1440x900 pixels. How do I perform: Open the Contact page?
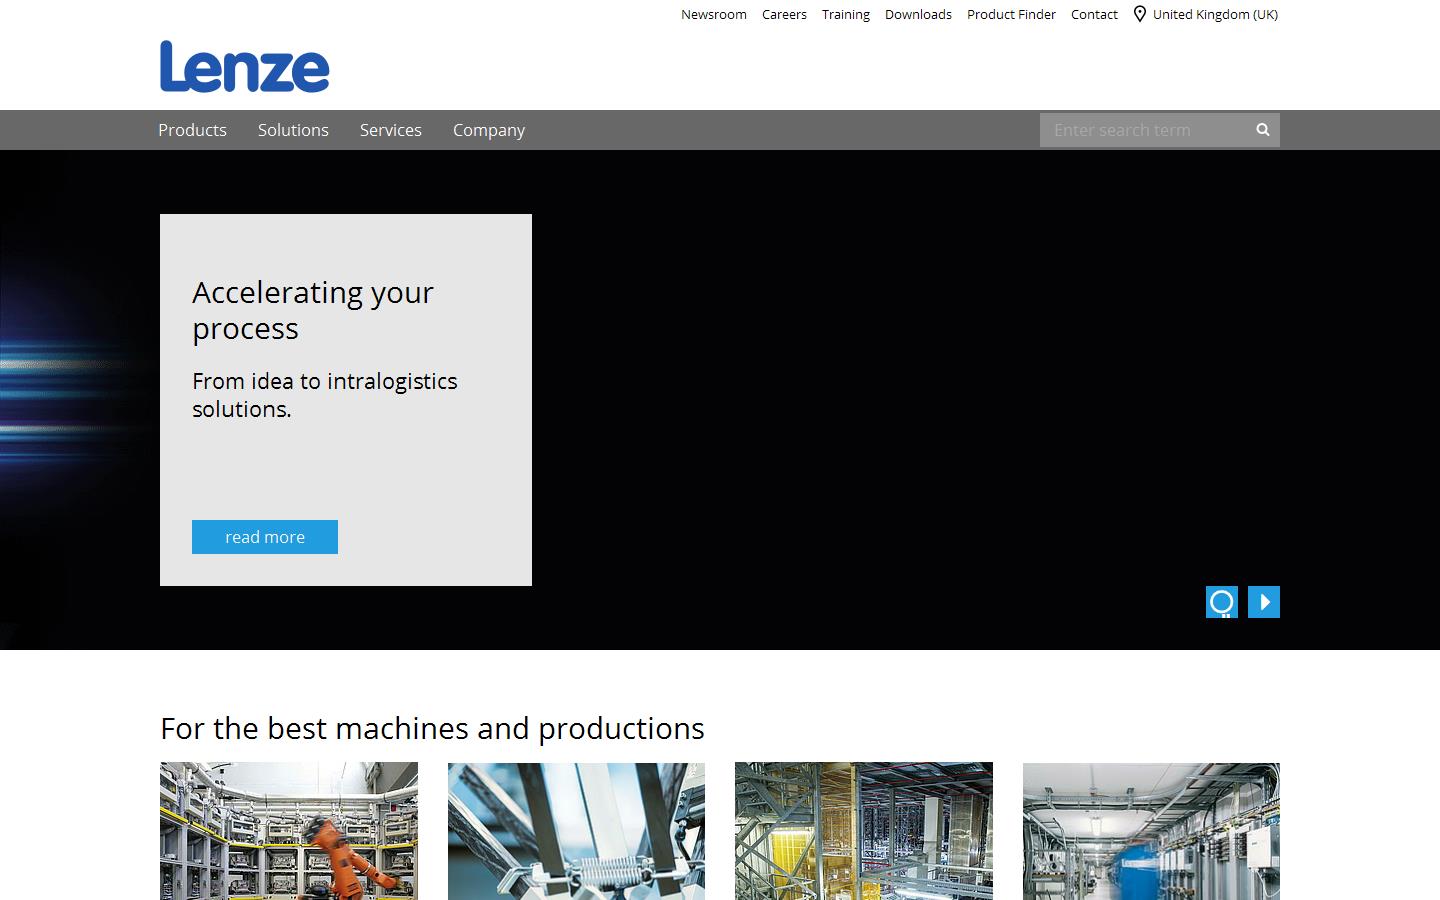click(x=1093, y=14)
